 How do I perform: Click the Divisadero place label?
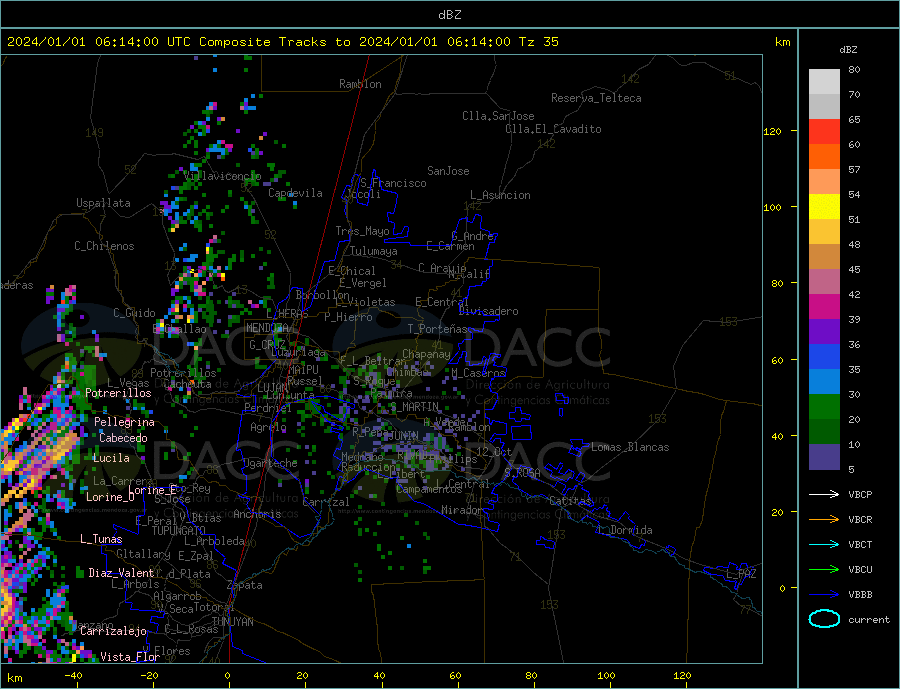point(488,311)
